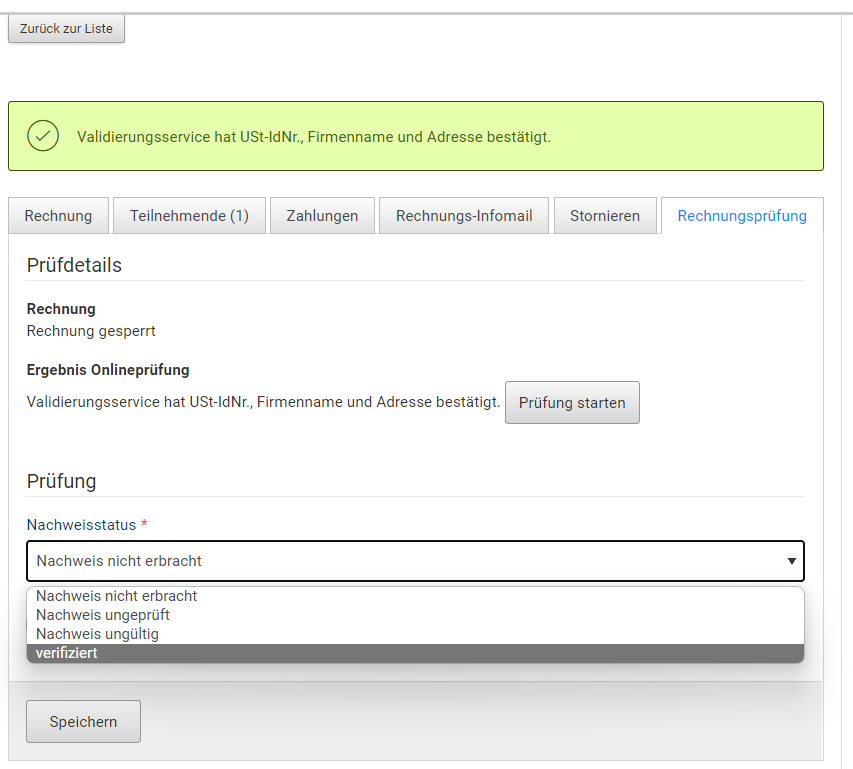Click the green checkmark confirmation icon
Viewport: 853px width, 769px height.
pyautogui.click(x=42, y=136)
